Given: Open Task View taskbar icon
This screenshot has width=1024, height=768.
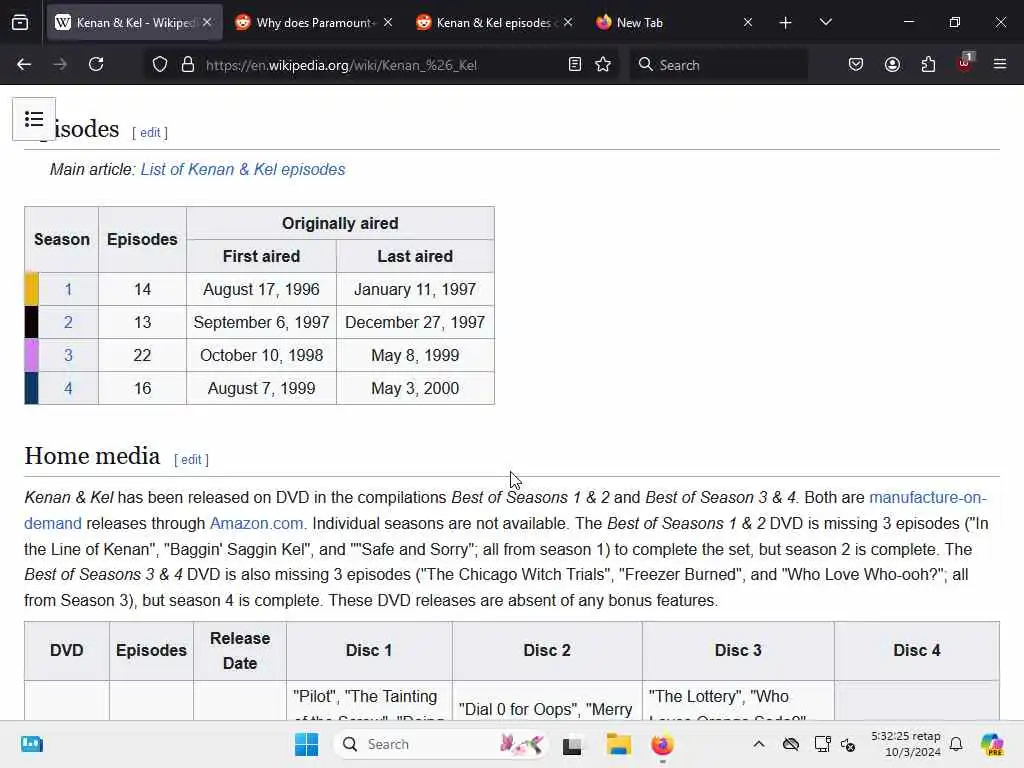Looking at the screenshot, I should [x=572, y=744].
